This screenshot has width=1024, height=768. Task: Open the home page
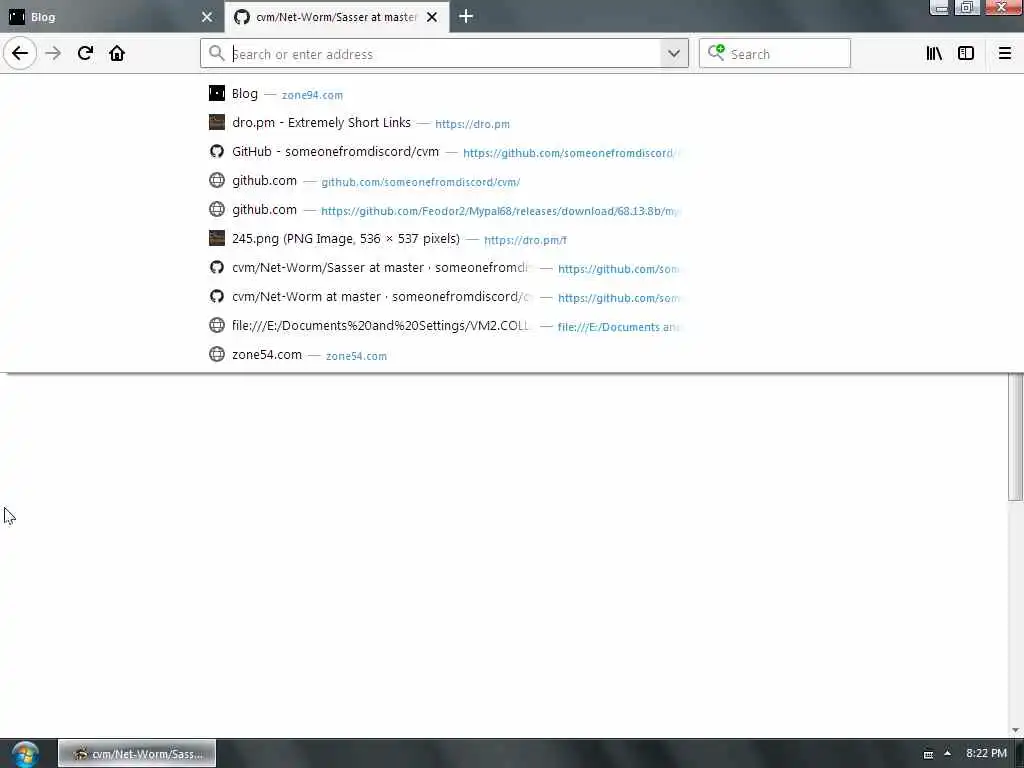[117, 54]
